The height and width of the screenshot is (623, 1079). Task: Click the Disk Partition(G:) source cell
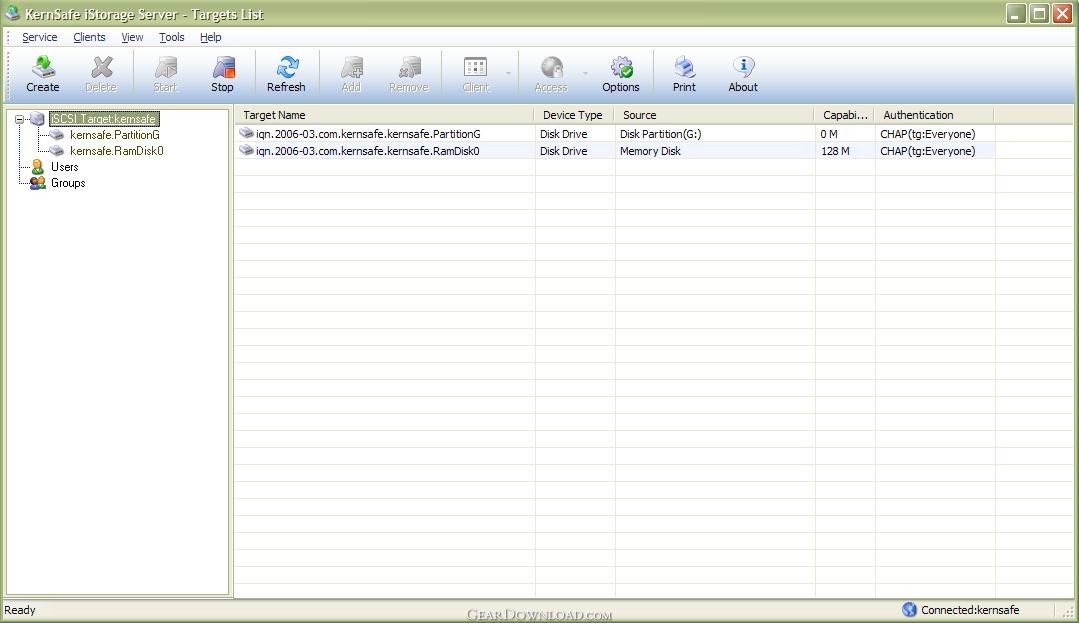[x=661, y=134]
